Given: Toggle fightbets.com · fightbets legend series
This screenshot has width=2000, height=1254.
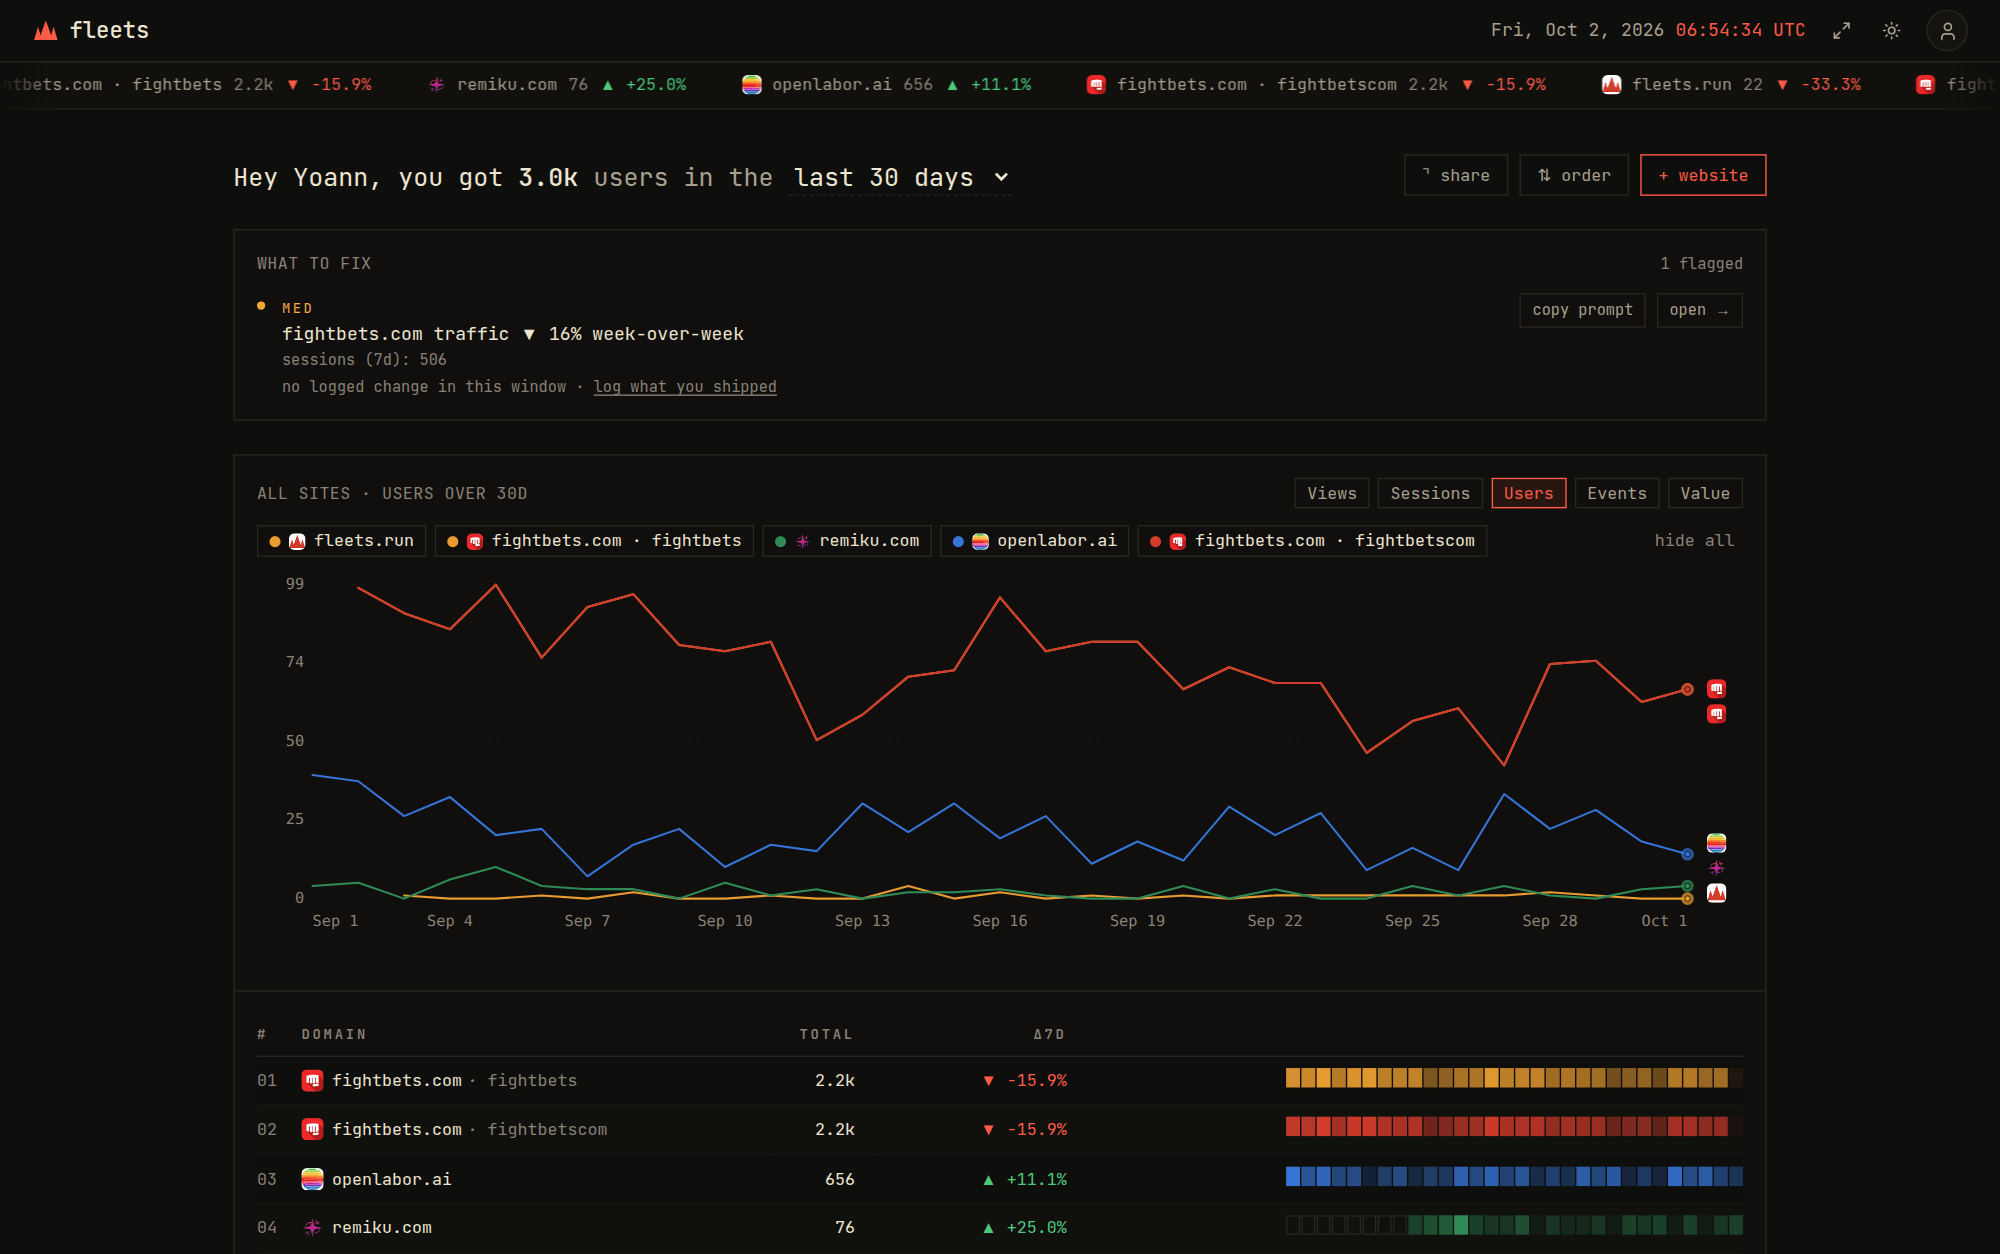Looking at the screenshot, I should coord(594,541).
